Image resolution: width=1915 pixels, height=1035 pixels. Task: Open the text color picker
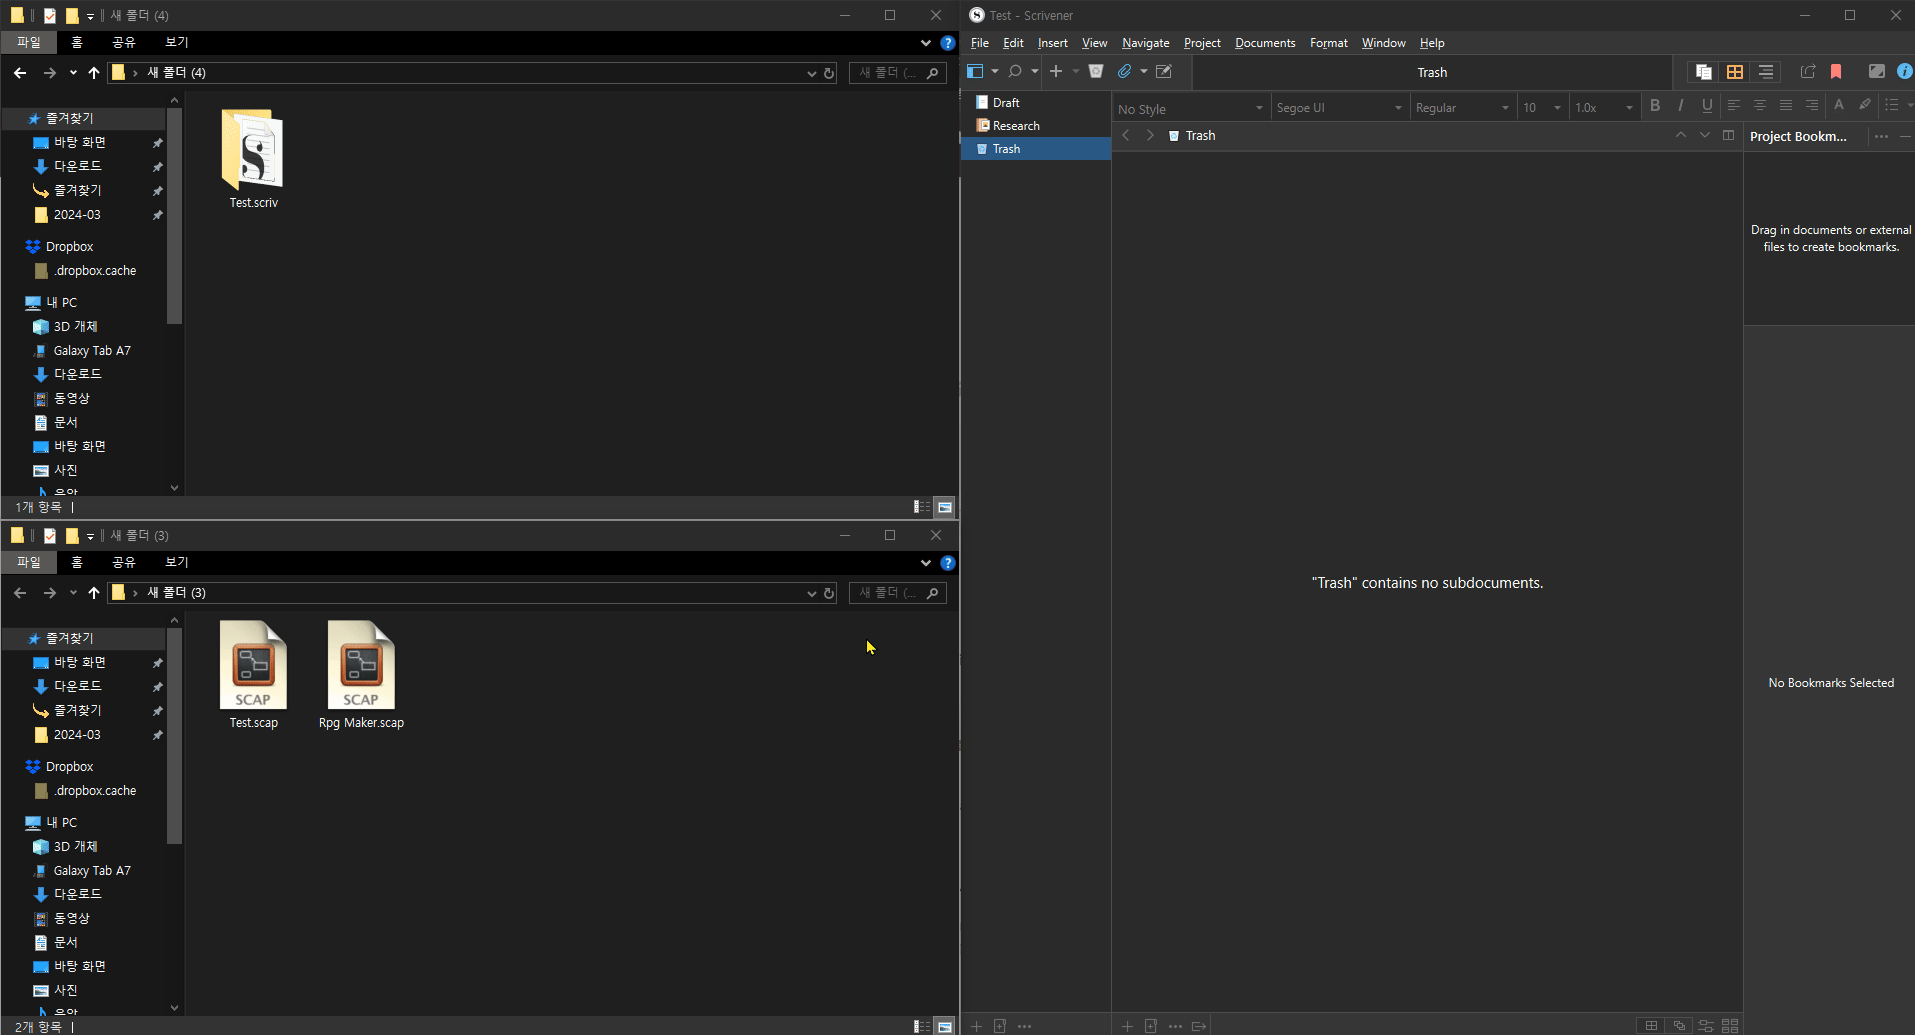pyautogui.click(x=1839, y=105)
